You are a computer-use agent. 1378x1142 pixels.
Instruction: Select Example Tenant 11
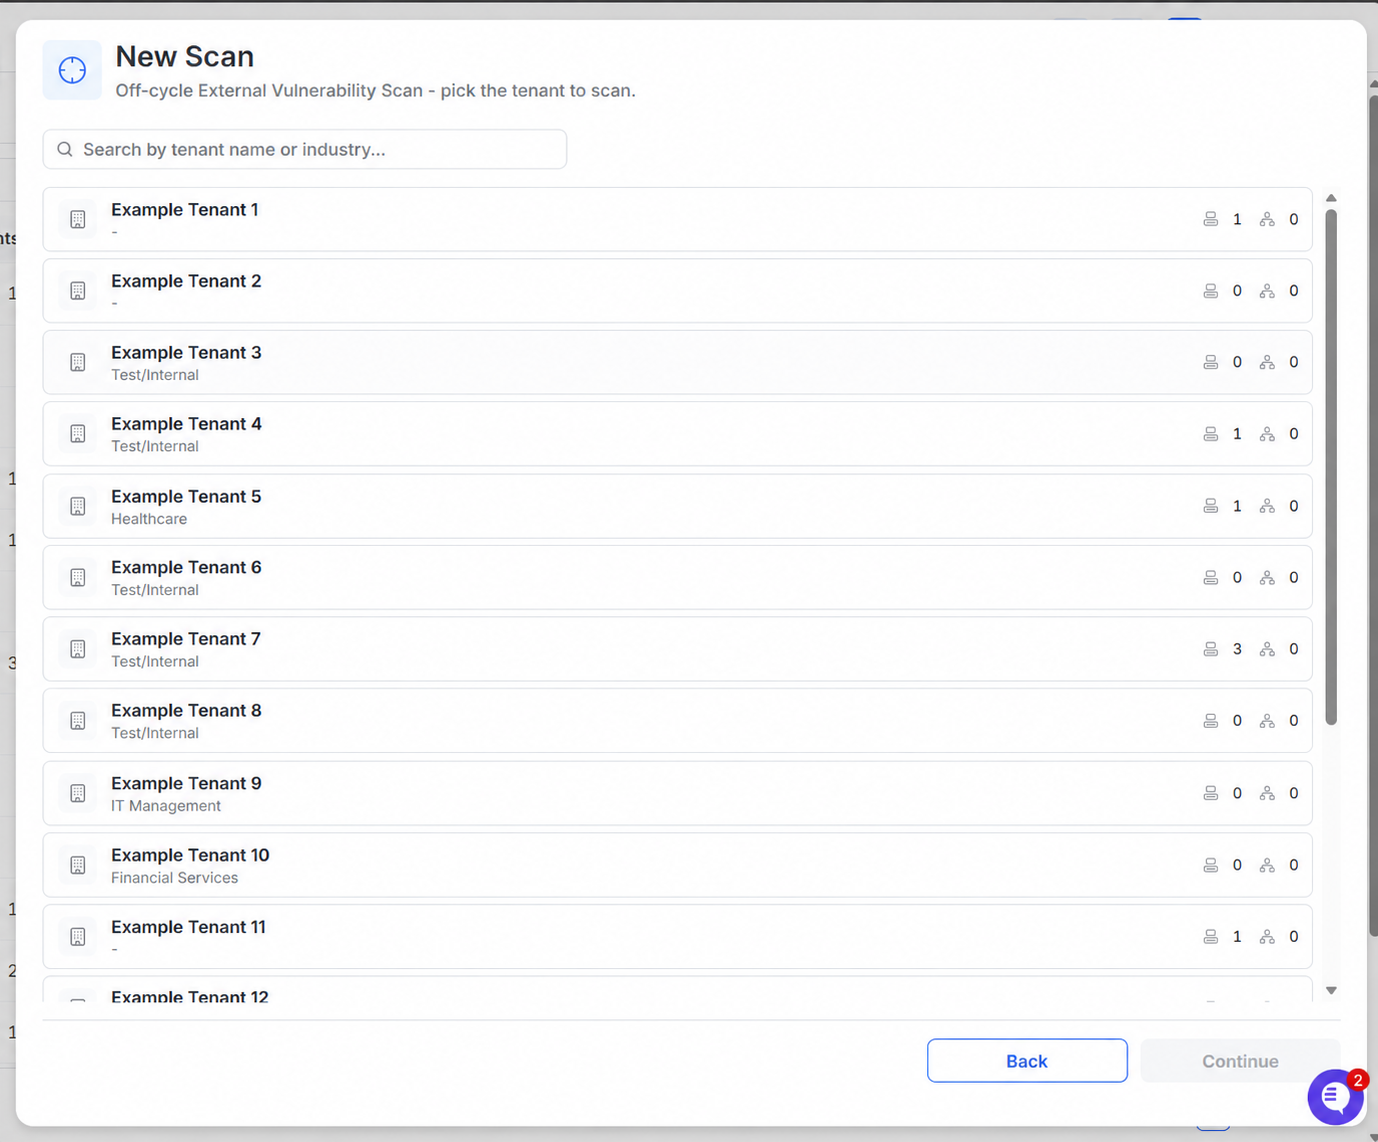(677, 937)
